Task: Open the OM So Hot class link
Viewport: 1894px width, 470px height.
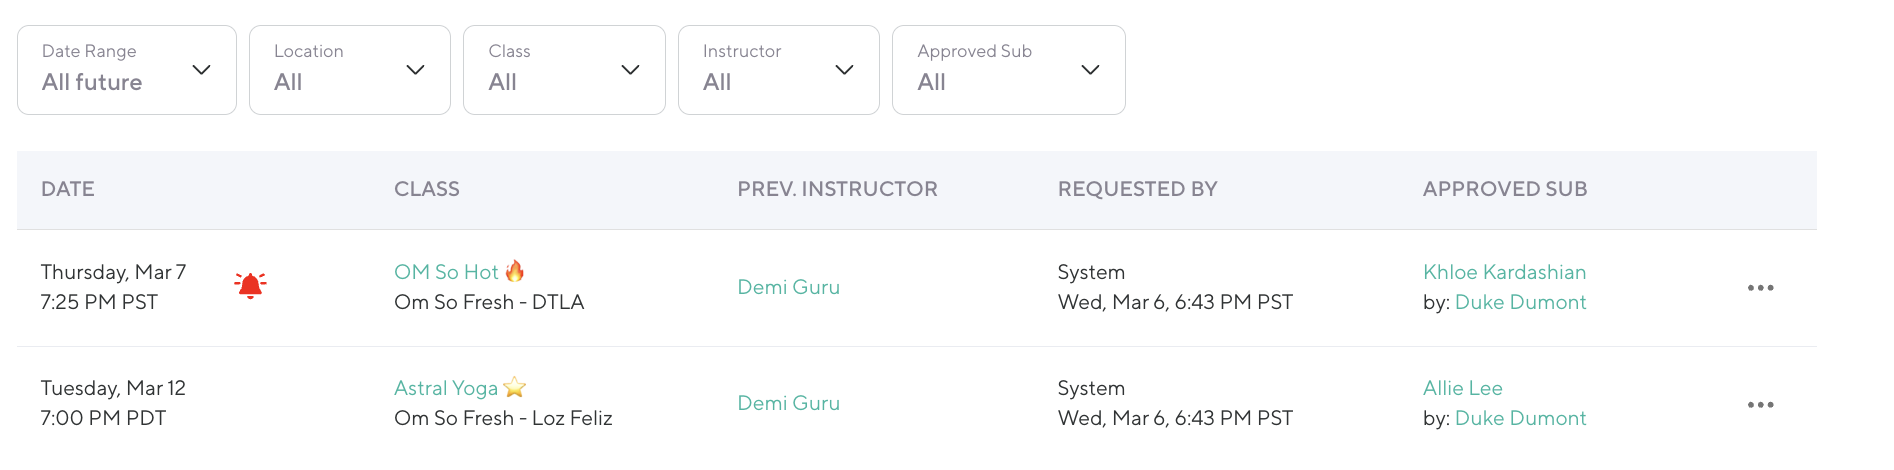Action: (x=446, y=272)
